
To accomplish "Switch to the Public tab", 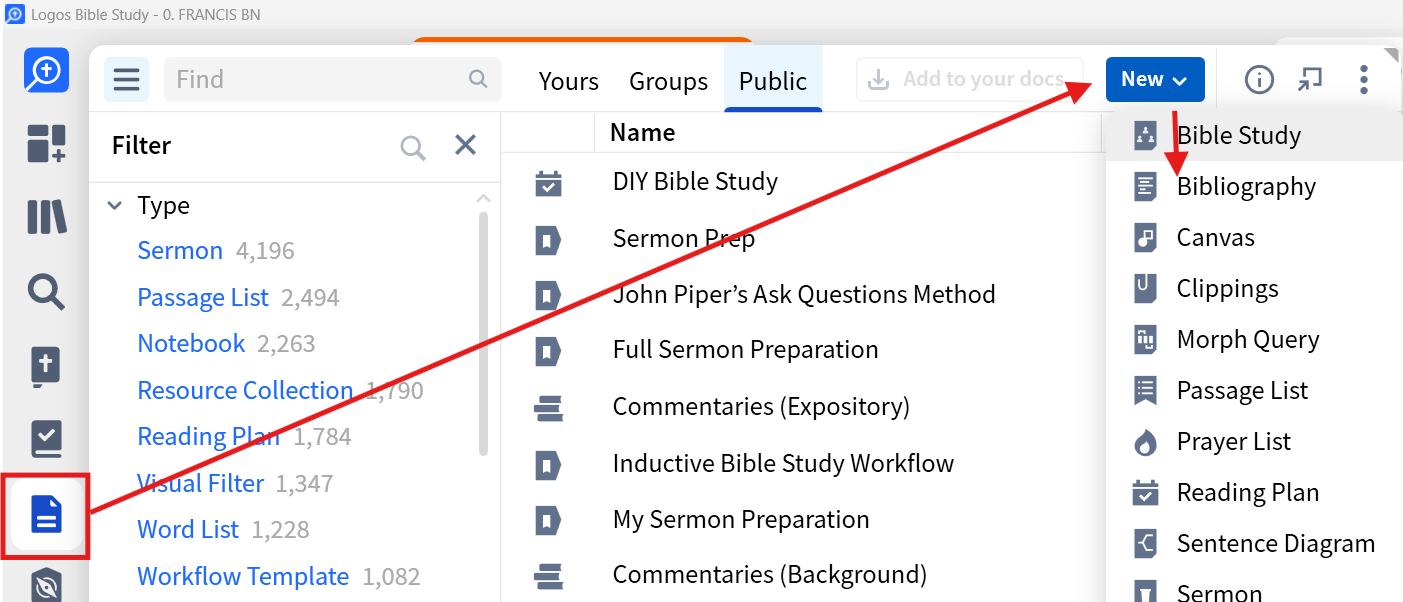I will click(x=773, y=81).
